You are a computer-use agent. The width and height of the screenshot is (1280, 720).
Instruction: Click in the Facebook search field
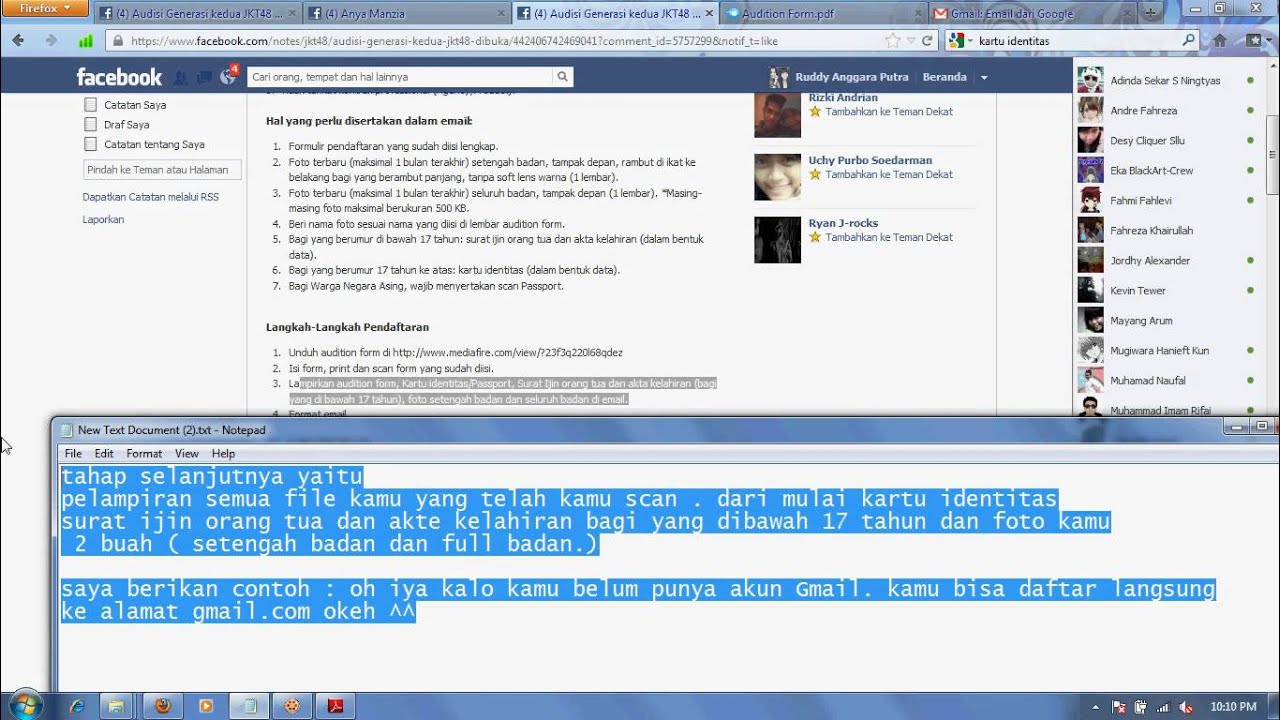(400, 77)
